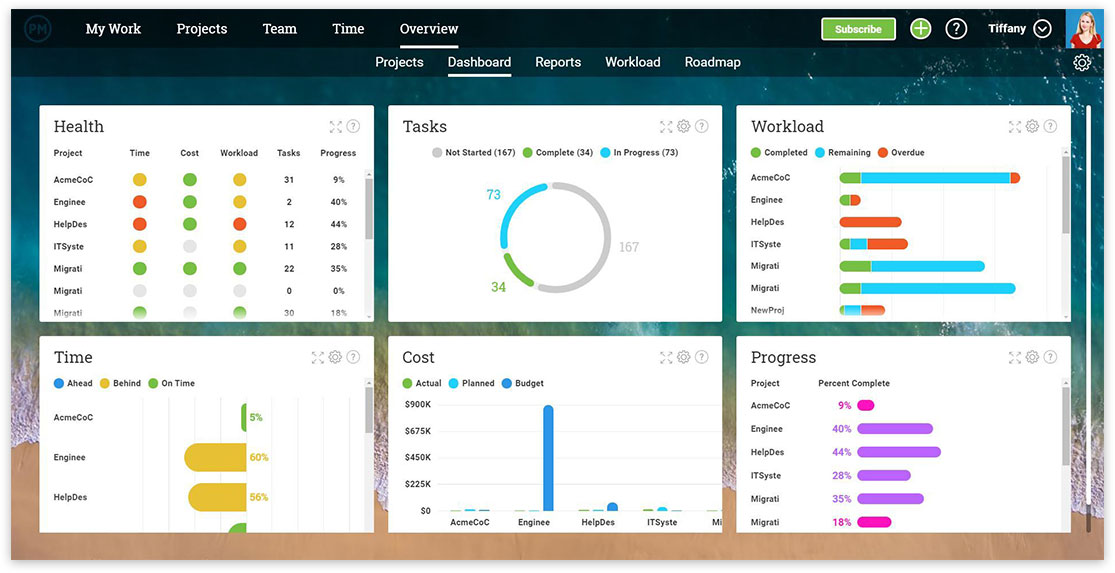Screen dimensions: 1115x573
Task: Click the Time widget vertical scrollbar
Action: 368,411
